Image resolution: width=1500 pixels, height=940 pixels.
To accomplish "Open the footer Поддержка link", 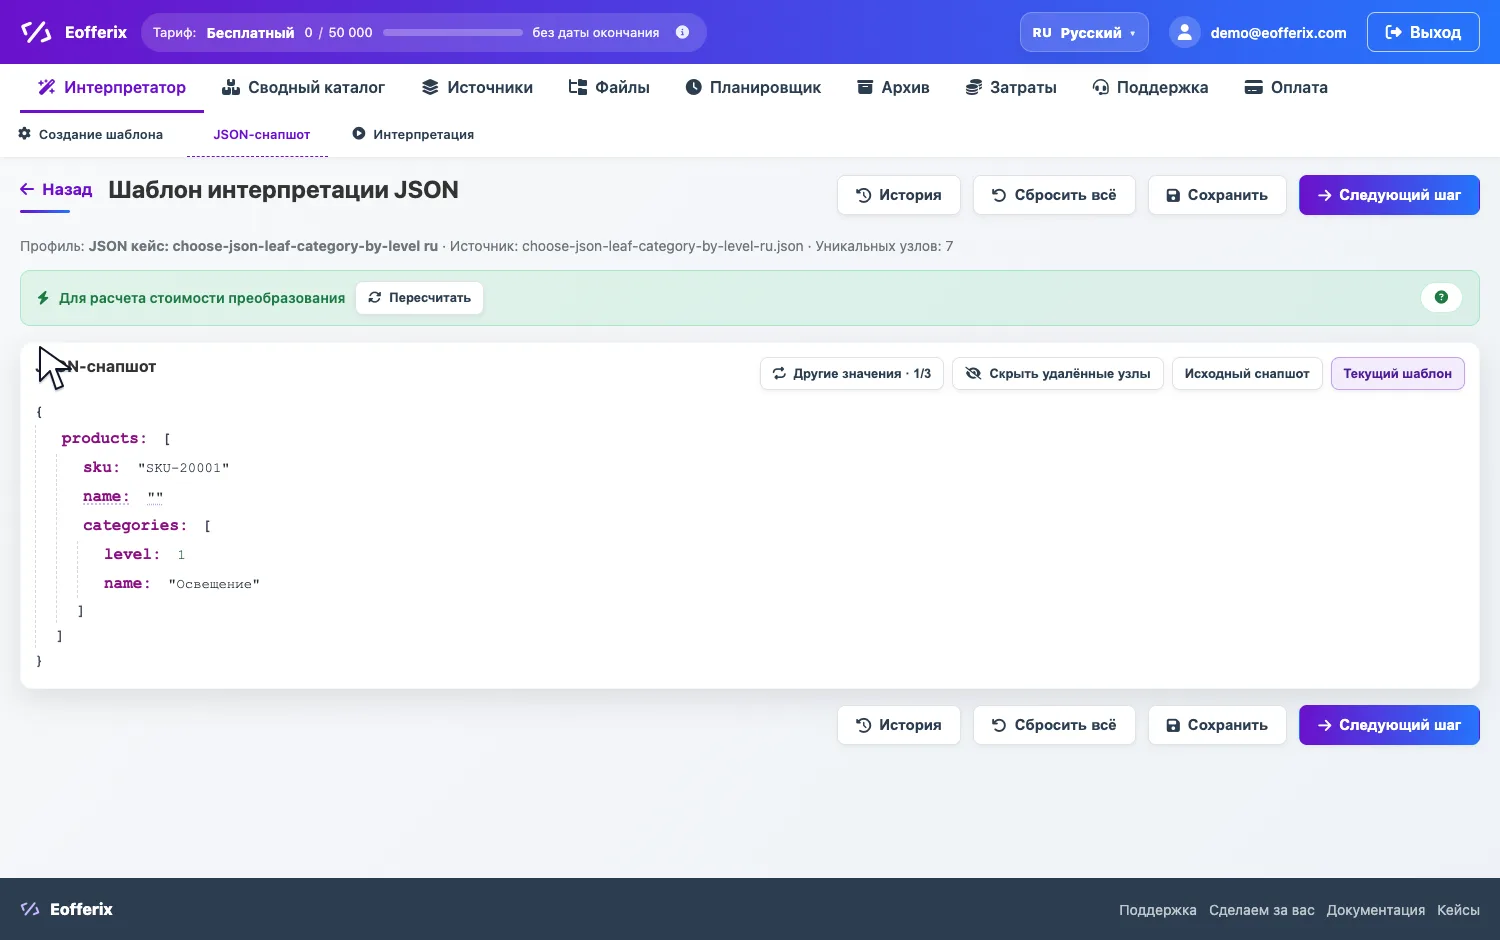I will point(1157,910).
